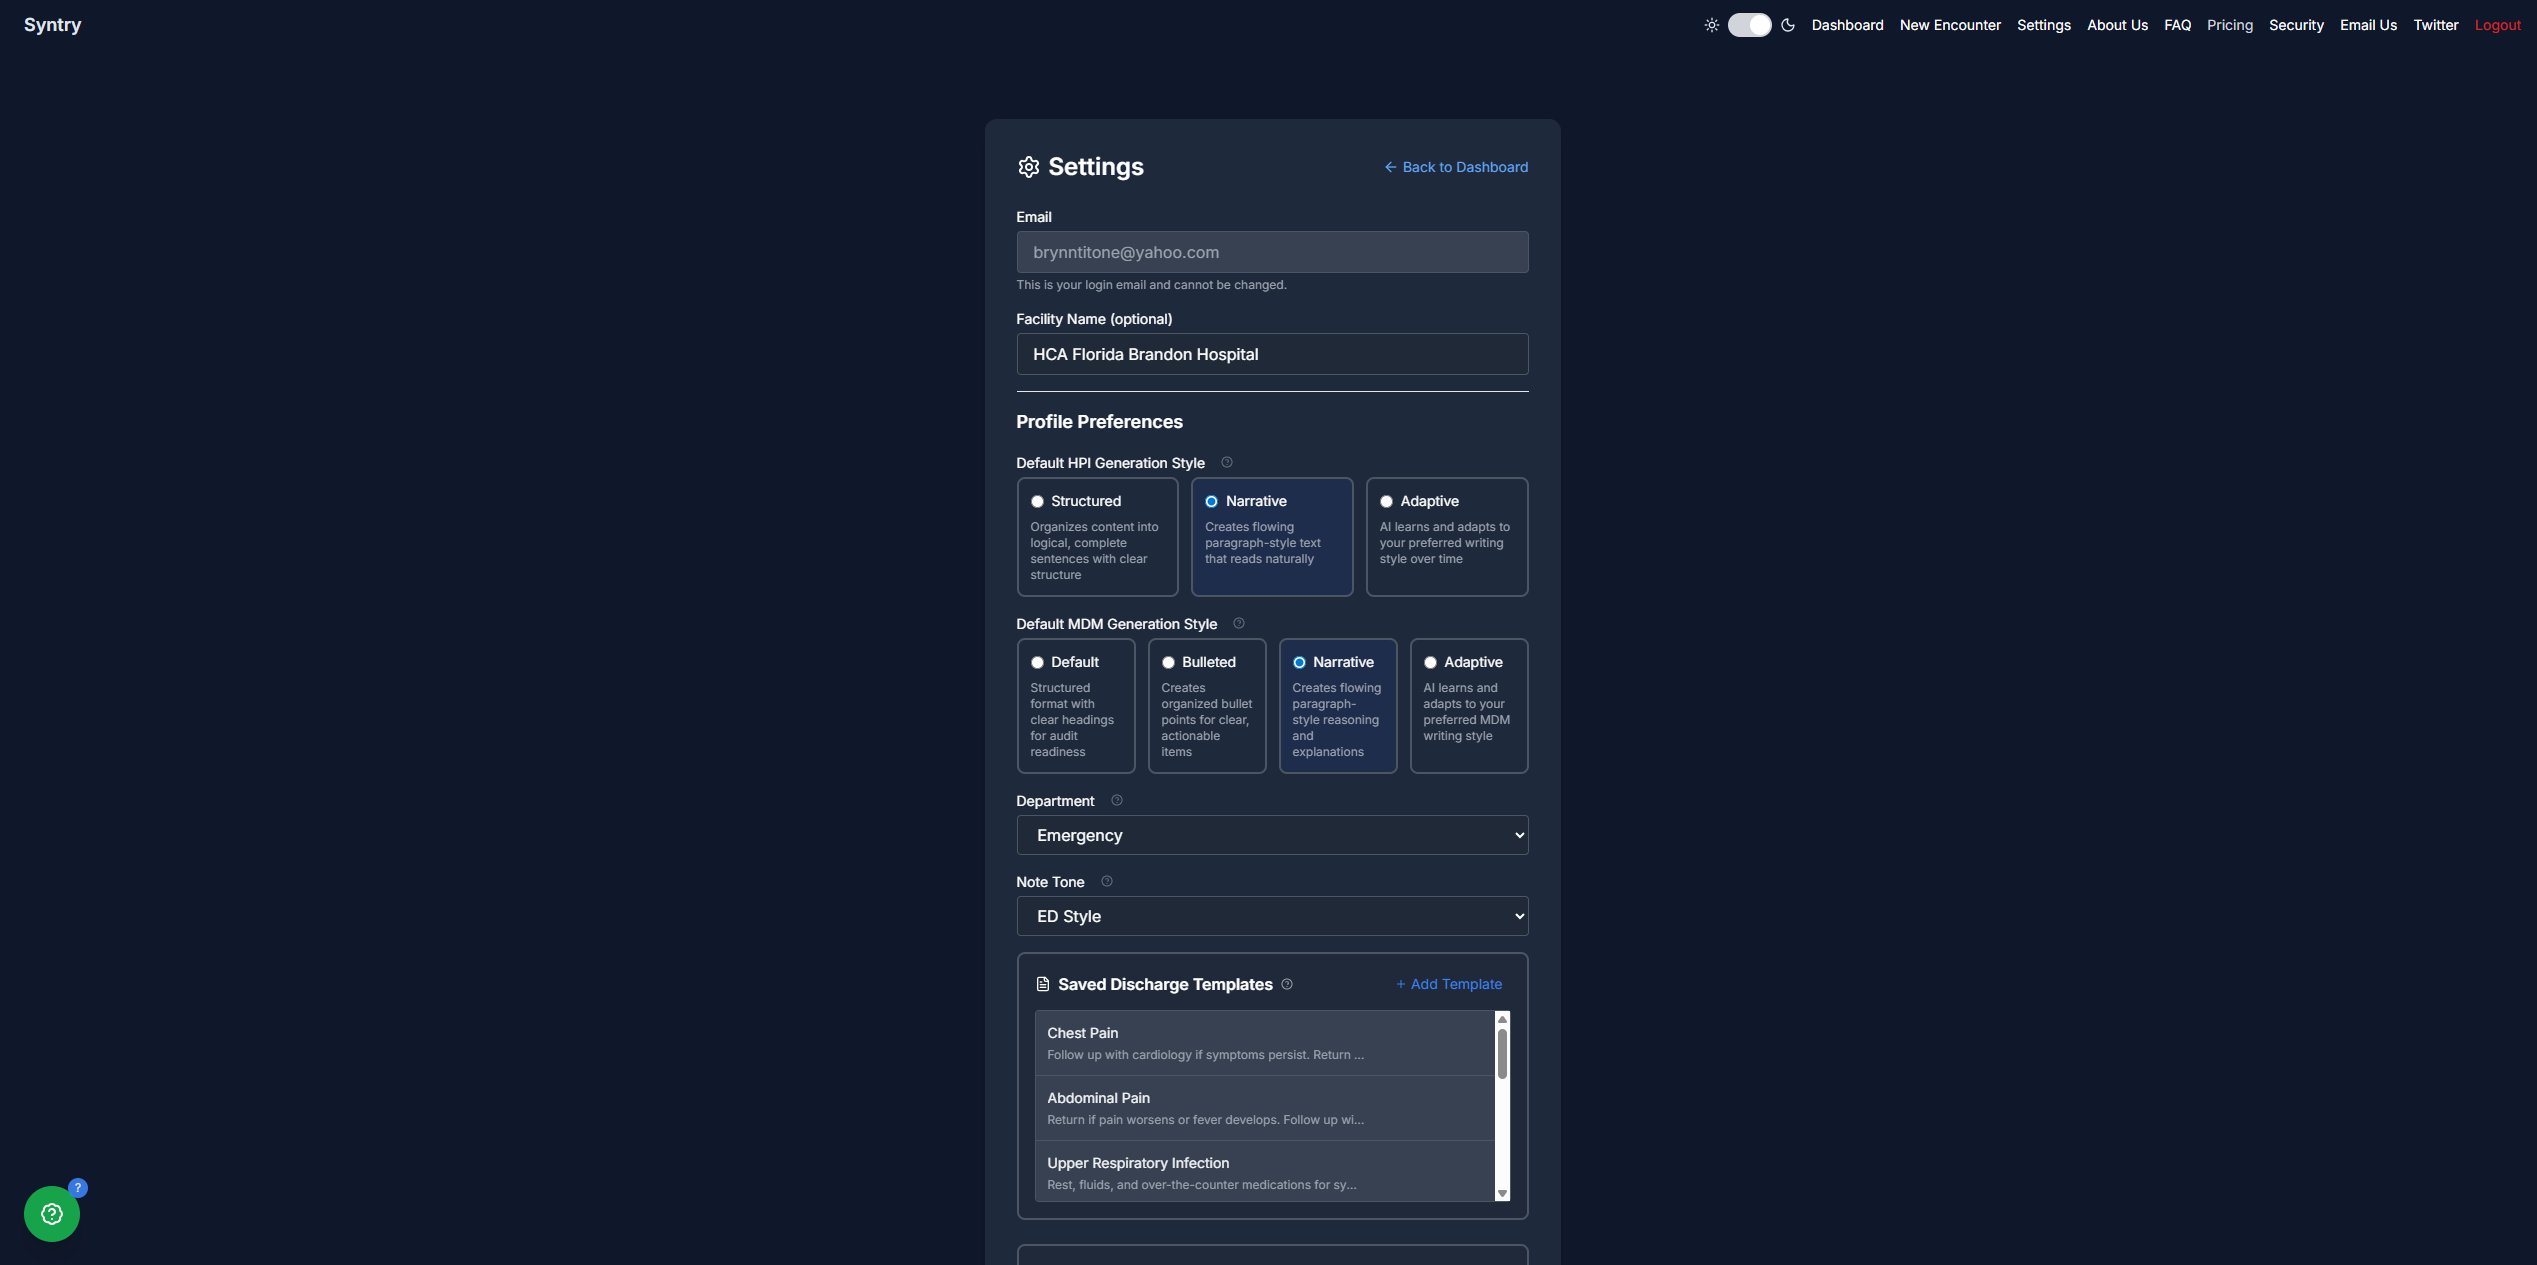Image resolution: width=2537 pixels, height=1265 pixels.
Task: Click the Settings gear icon in heading
Action: [1028, 167]
